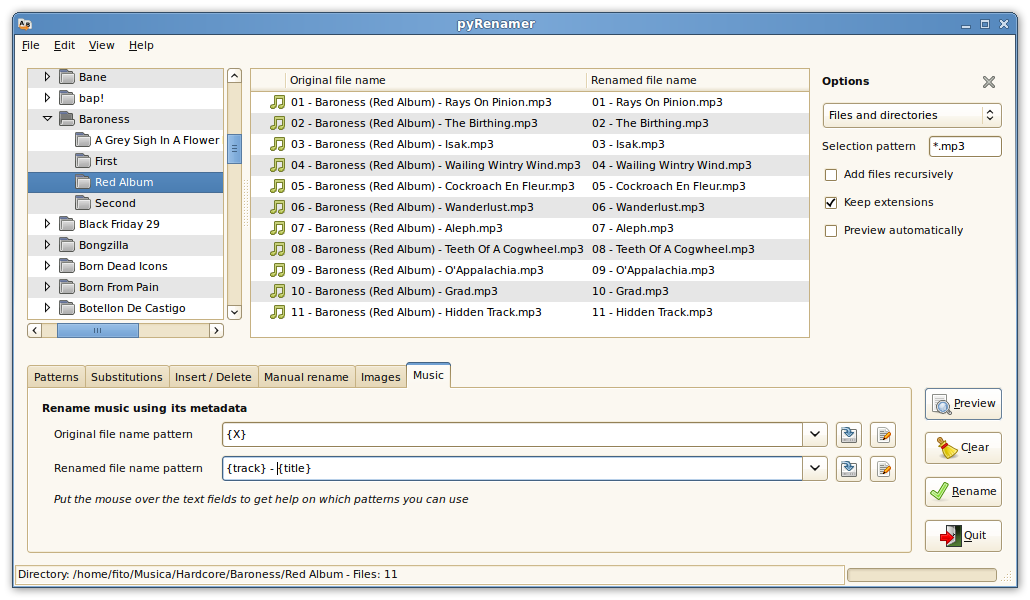Click folder tree scroll up arrow
This screenshot has width=1030, height=600.
point(235,76)
